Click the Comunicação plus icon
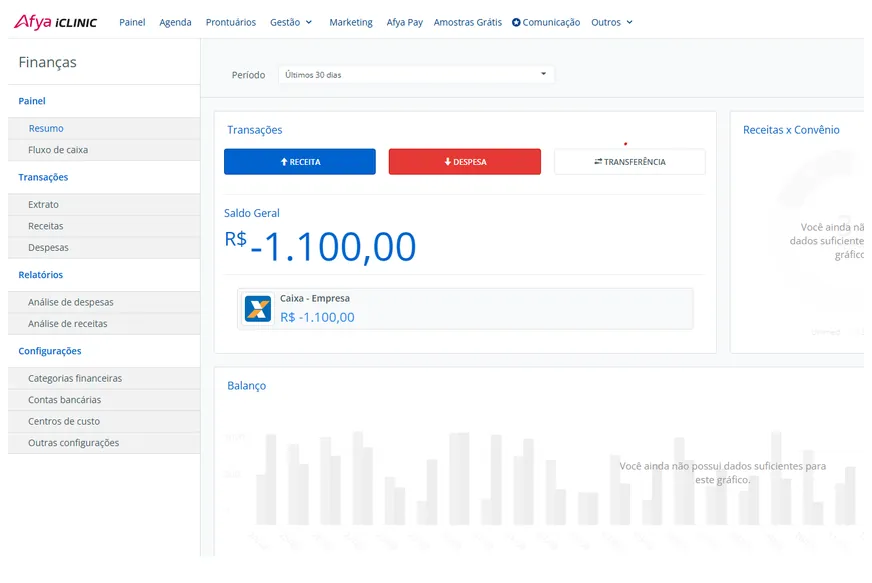This screenshot has width=872, height=583. click(516, 22)
